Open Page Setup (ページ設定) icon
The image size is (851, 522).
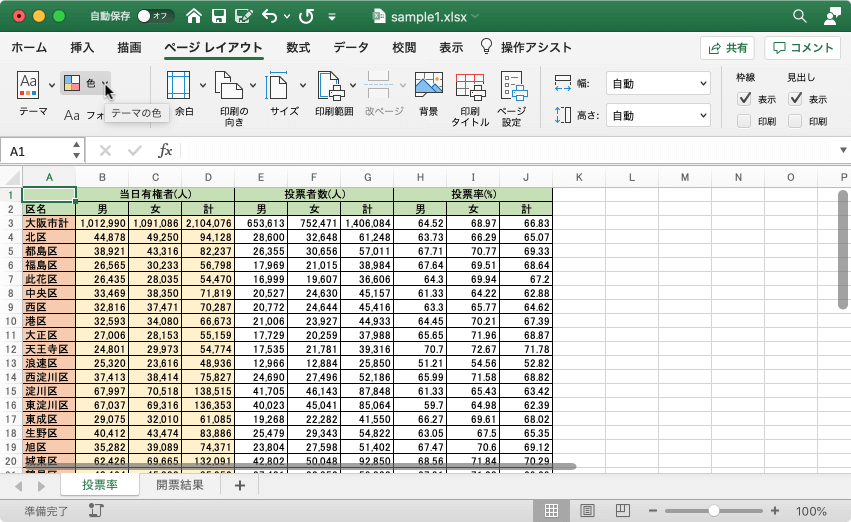tap(513, 86)
